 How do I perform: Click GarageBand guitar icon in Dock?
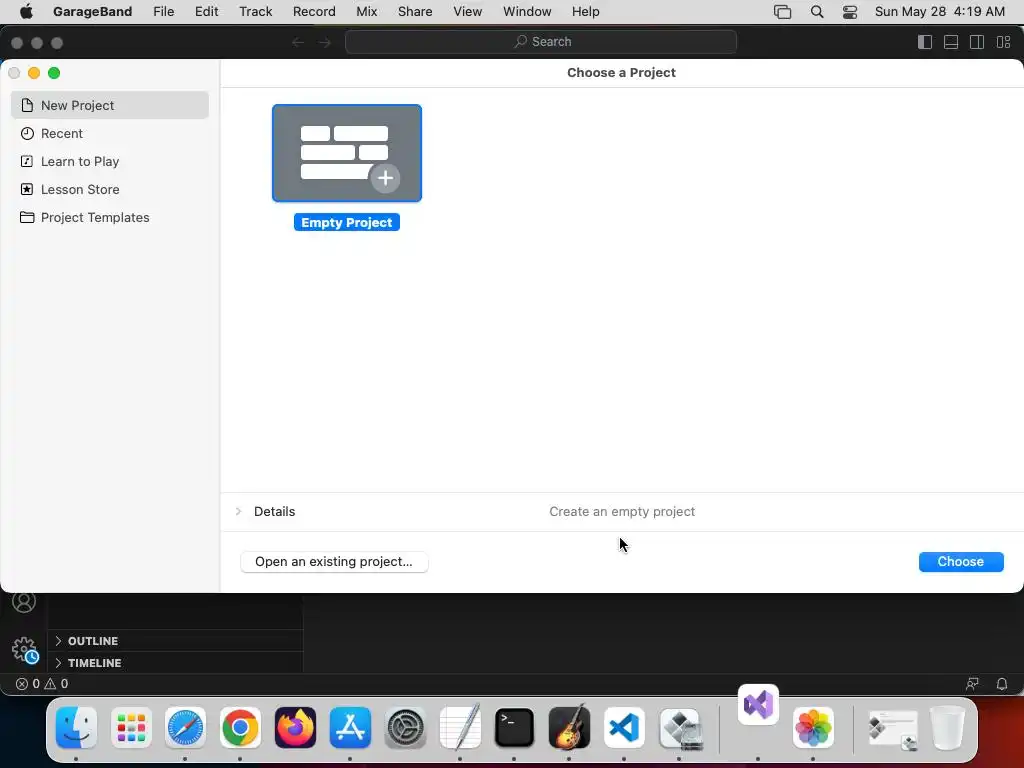point(569,726)
